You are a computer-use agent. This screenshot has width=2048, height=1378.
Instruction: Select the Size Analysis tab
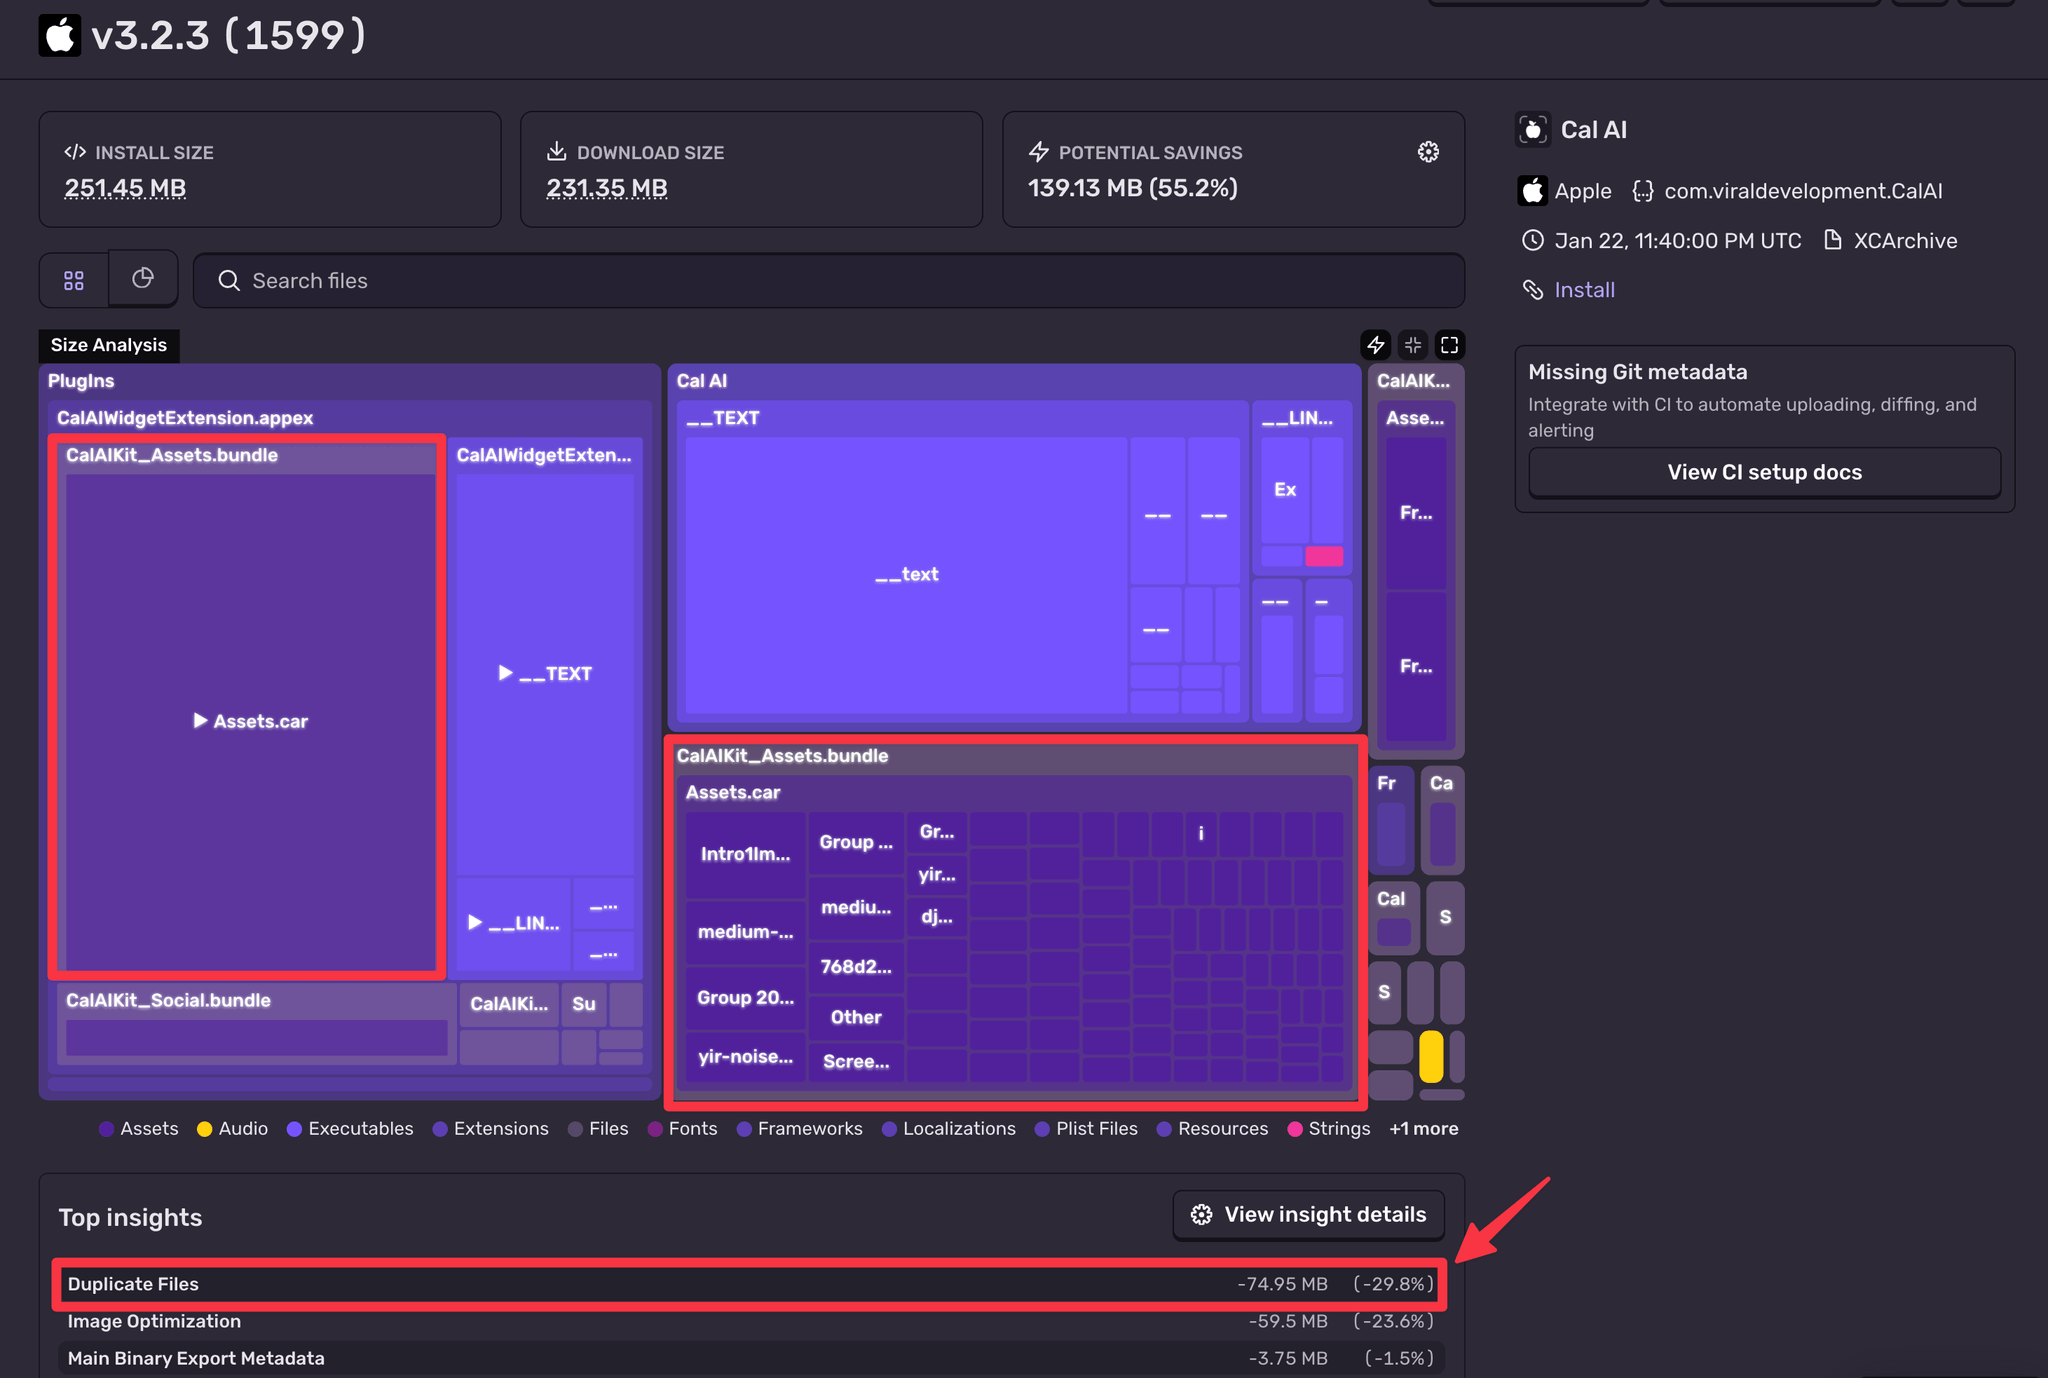pos(108,345)
